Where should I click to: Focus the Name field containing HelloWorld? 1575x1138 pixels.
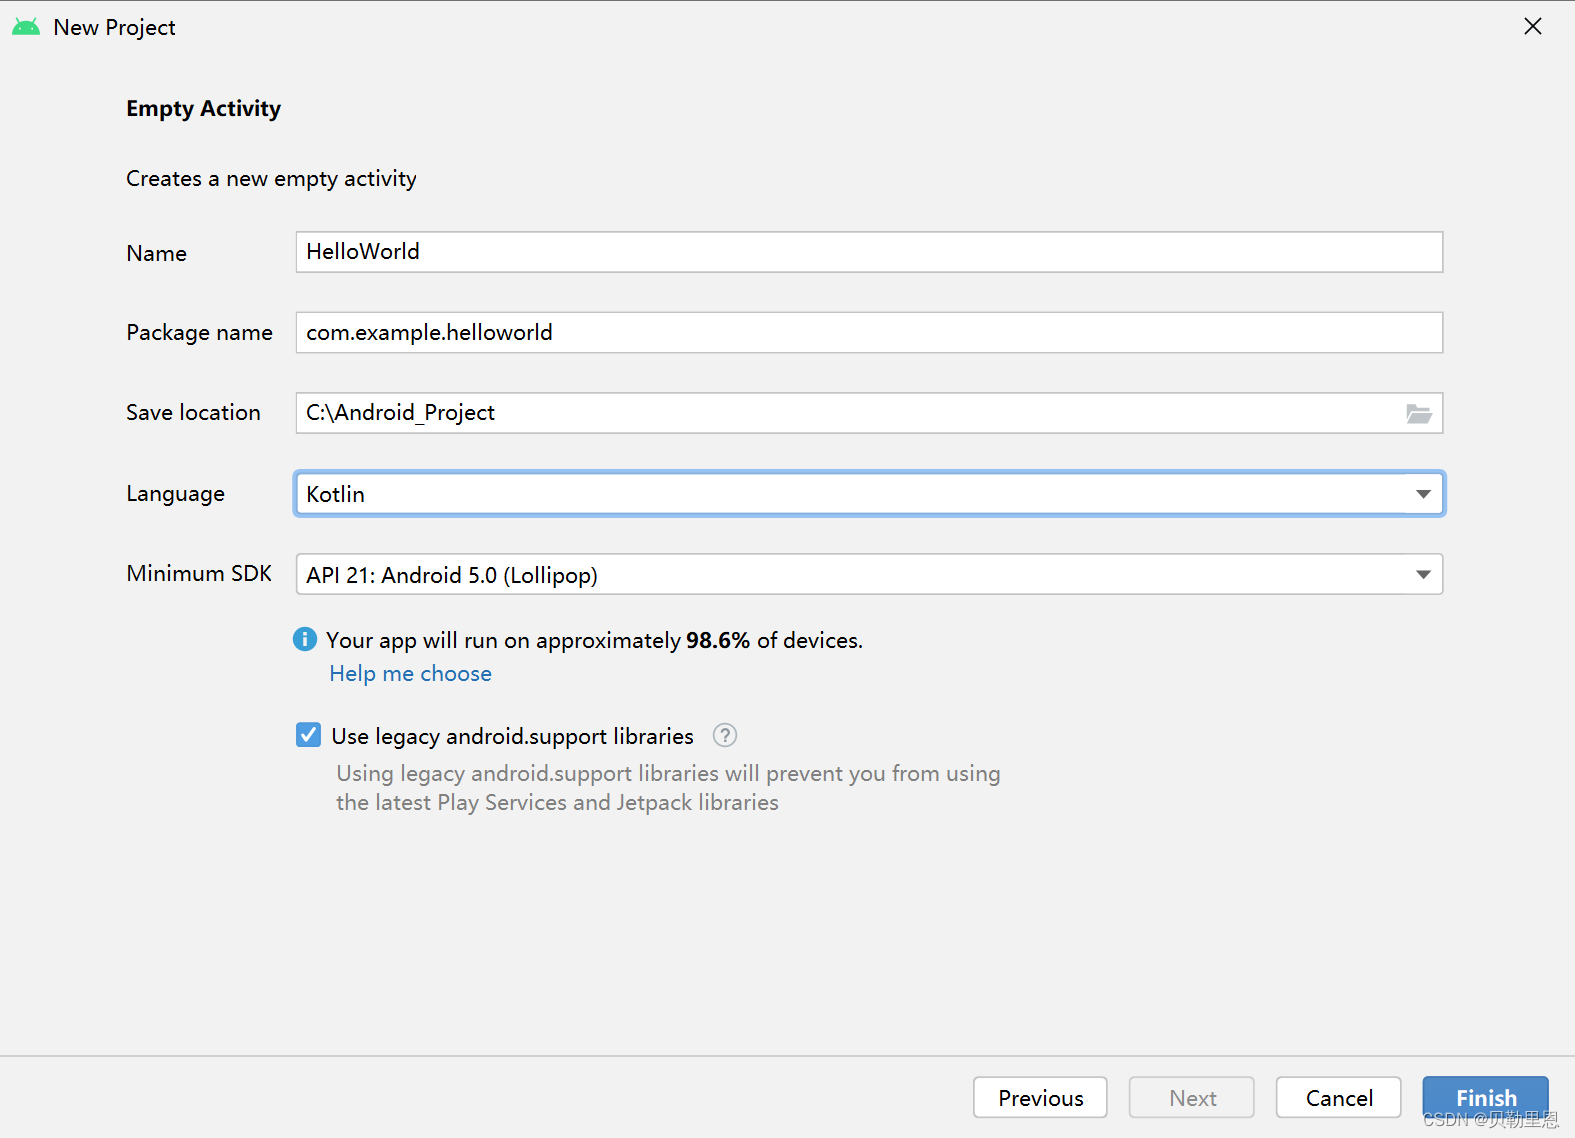tap(869, 252)
